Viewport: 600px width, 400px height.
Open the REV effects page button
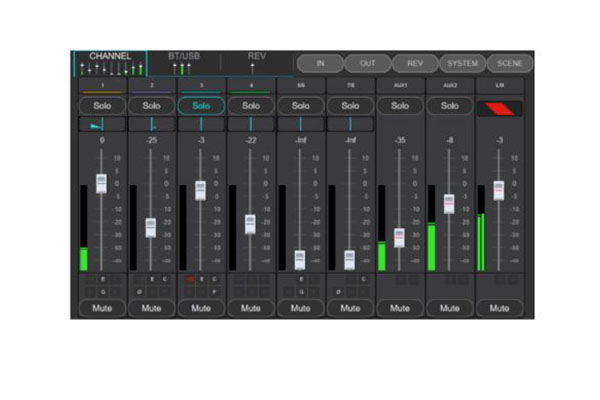pyautogui.click(x=415, y=64)
